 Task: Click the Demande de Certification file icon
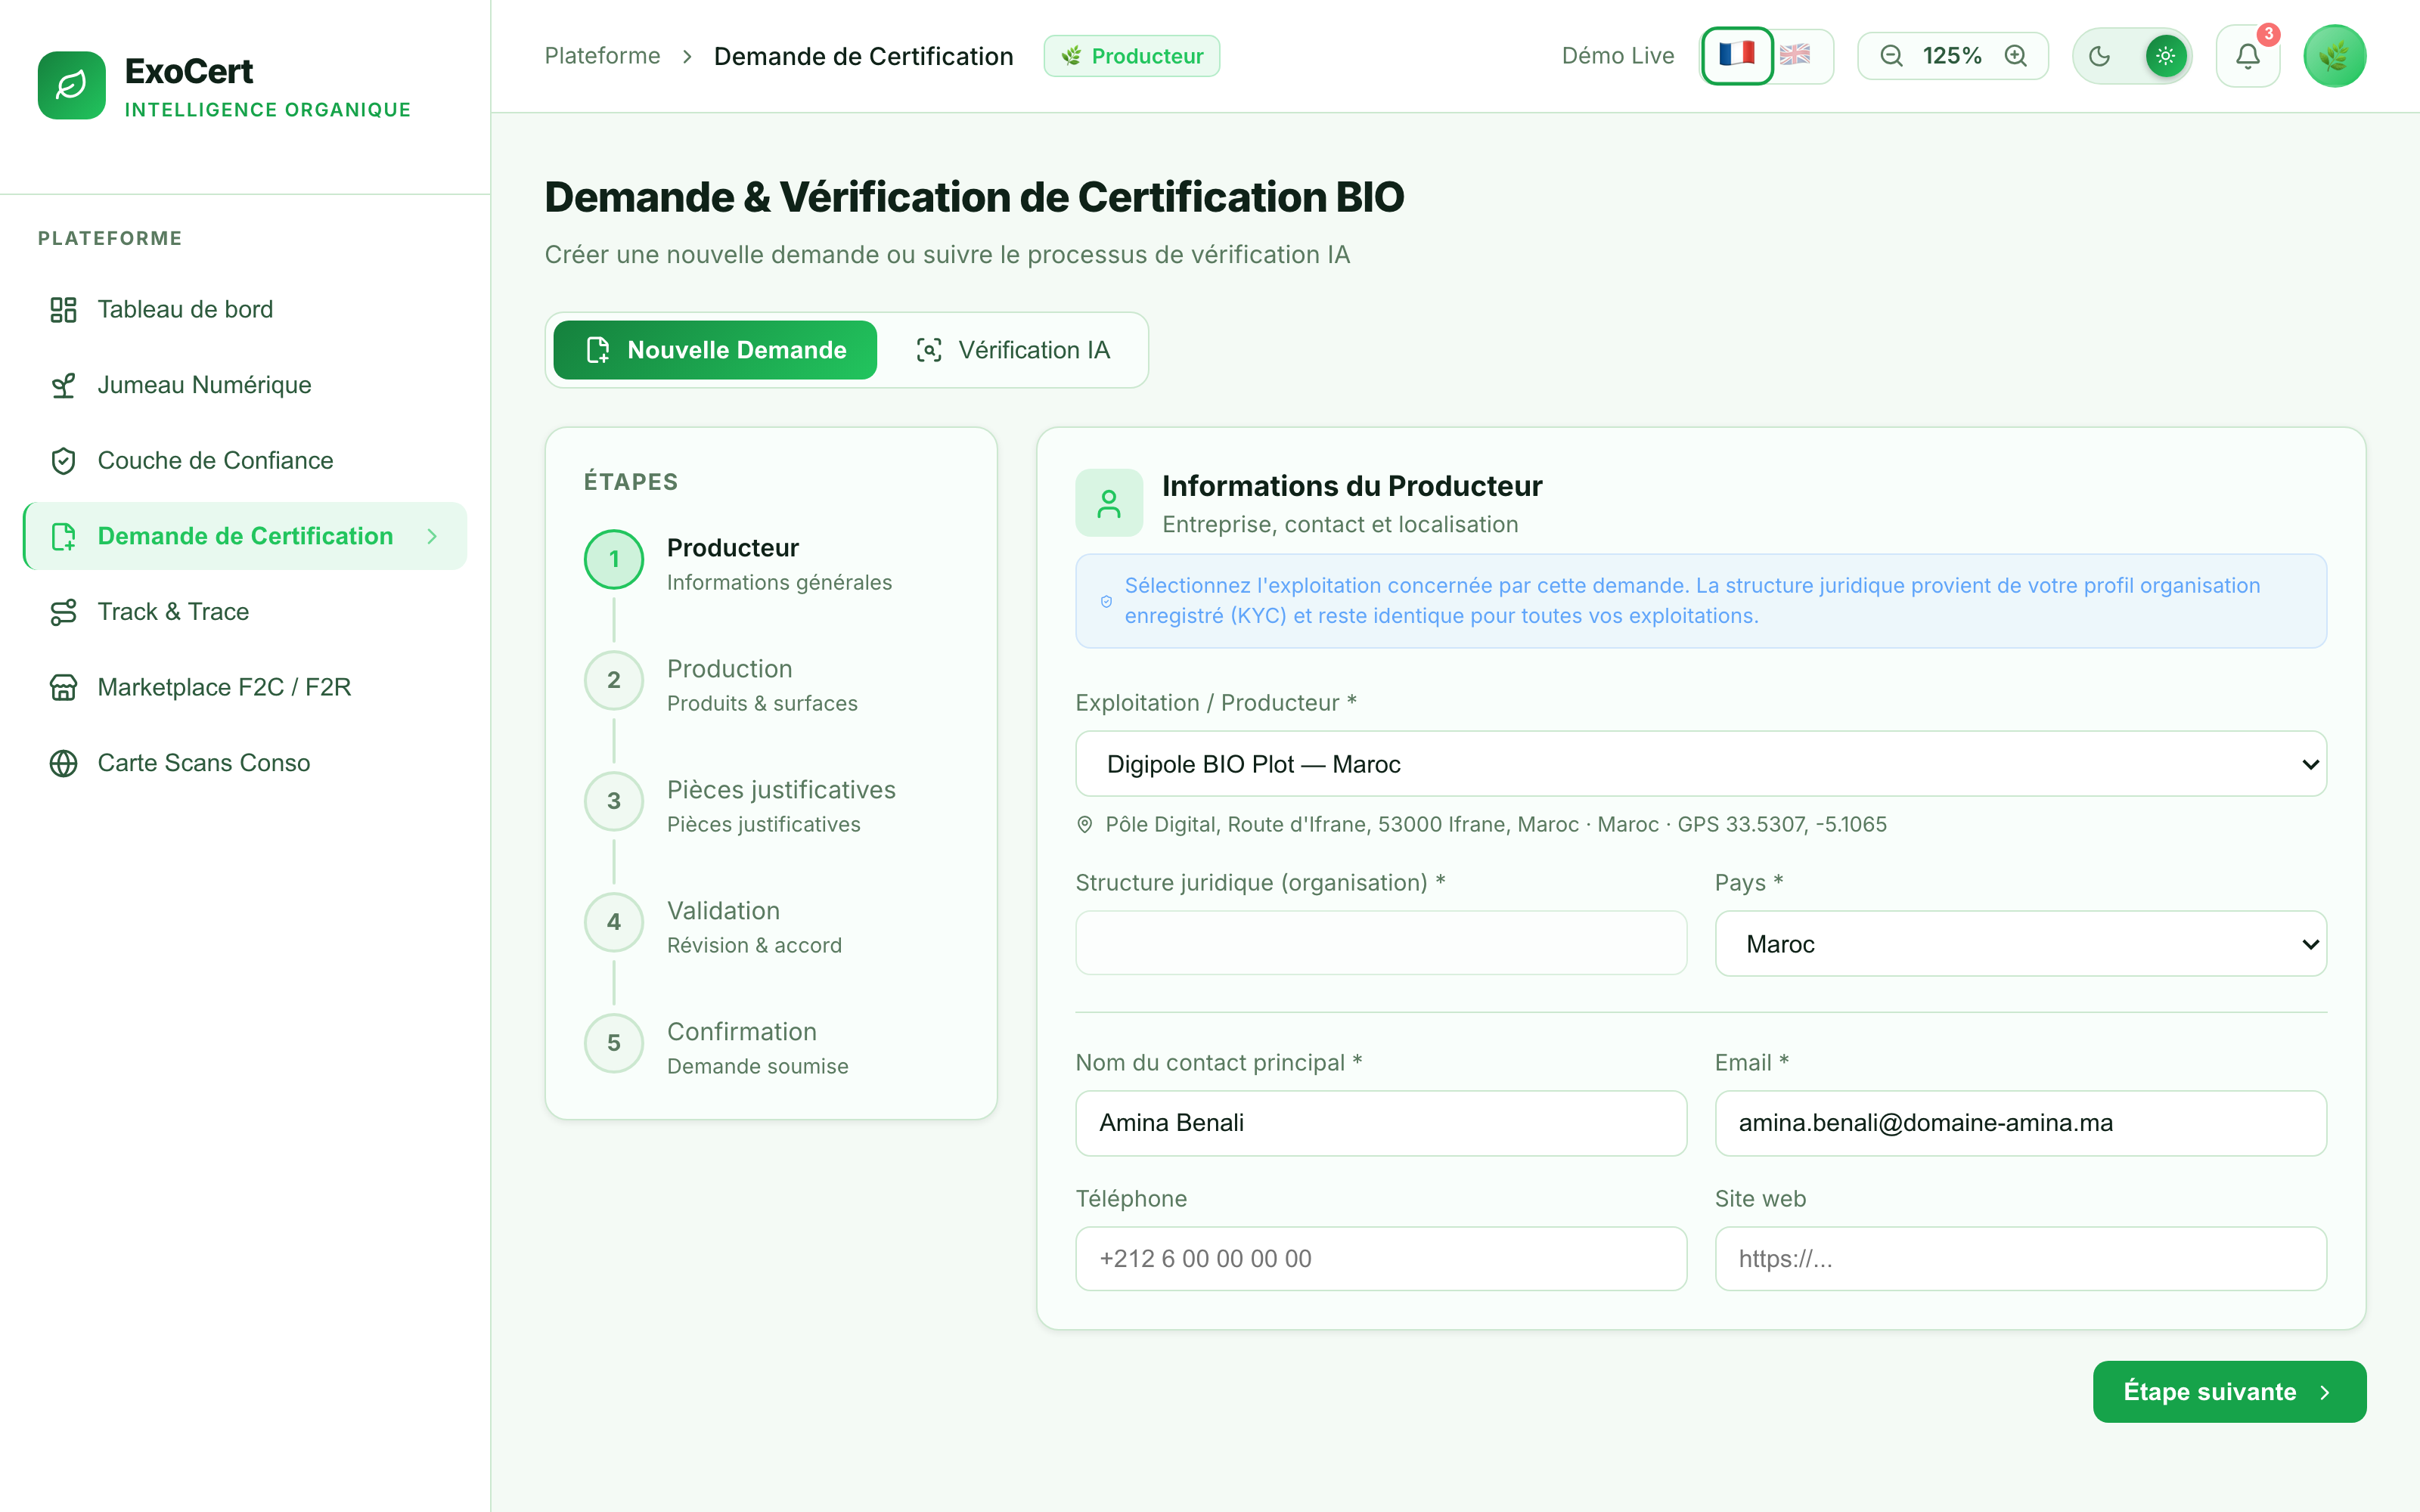[x=63, y=537]
